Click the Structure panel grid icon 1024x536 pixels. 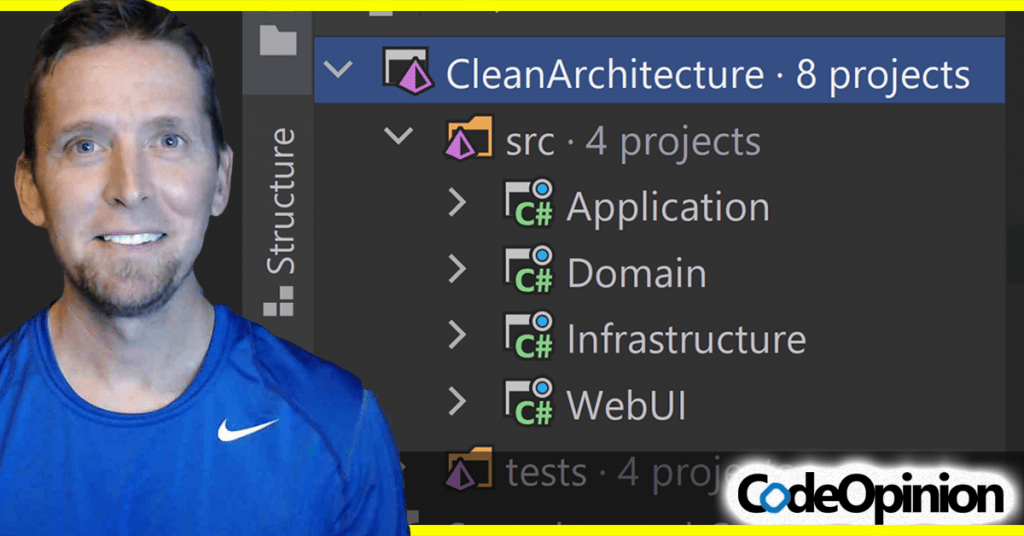click(x=278, y=301)
